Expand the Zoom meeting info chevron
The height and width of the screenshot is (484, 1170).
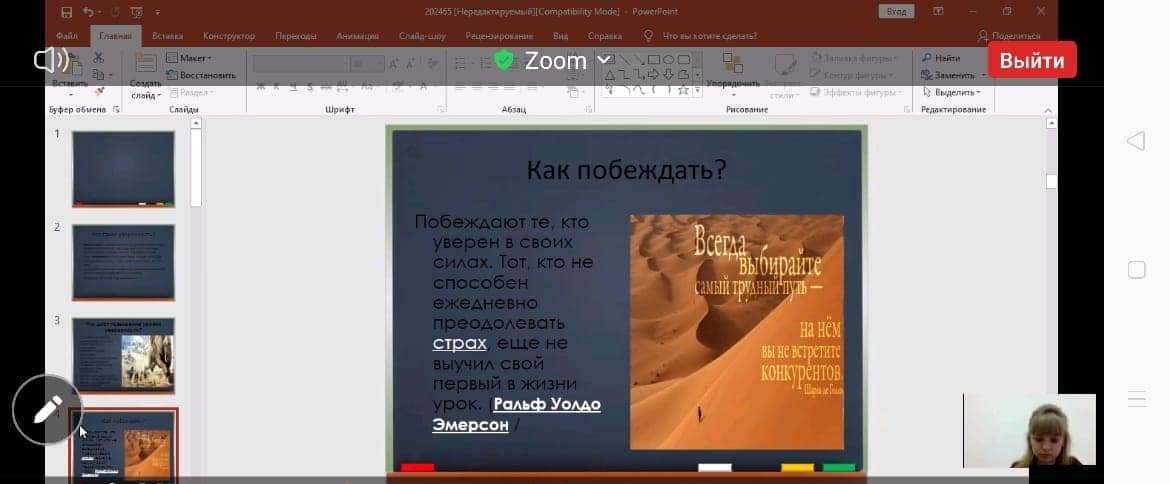point(603,60)
